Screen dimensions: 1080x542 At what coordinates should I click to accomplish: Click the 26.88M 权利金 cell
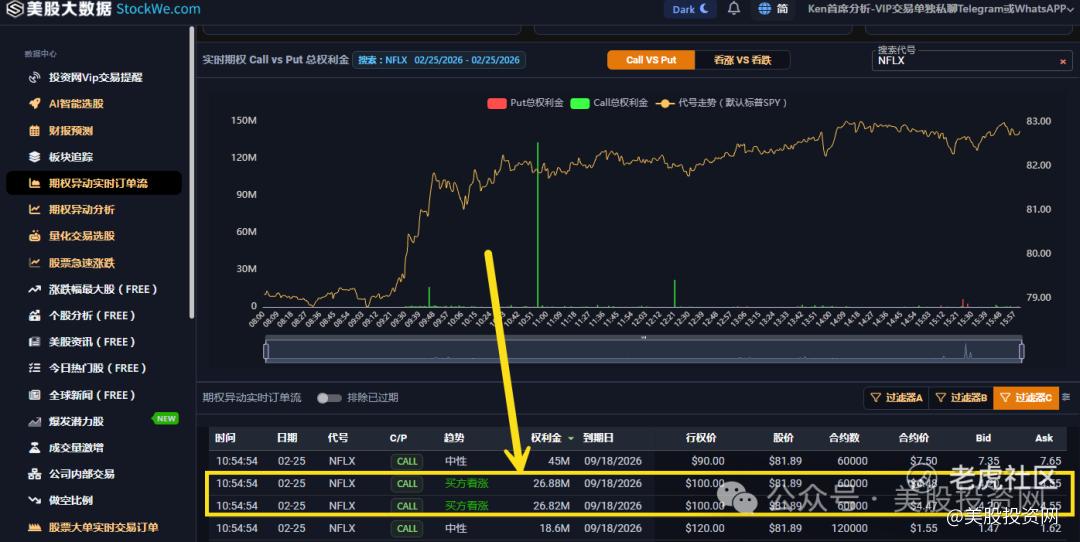pos(551,483)
